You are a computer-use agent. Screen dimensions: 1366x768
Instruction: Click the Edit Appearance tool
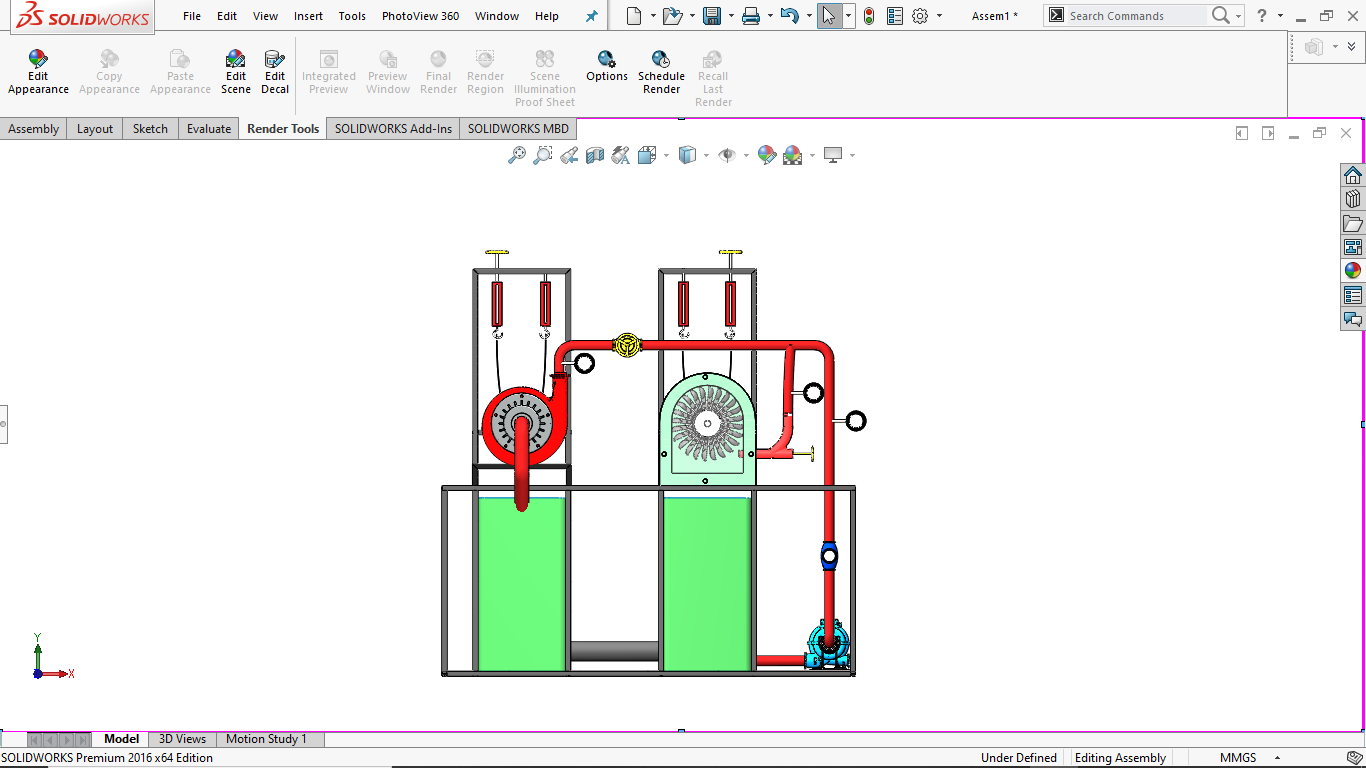(38, 72)
